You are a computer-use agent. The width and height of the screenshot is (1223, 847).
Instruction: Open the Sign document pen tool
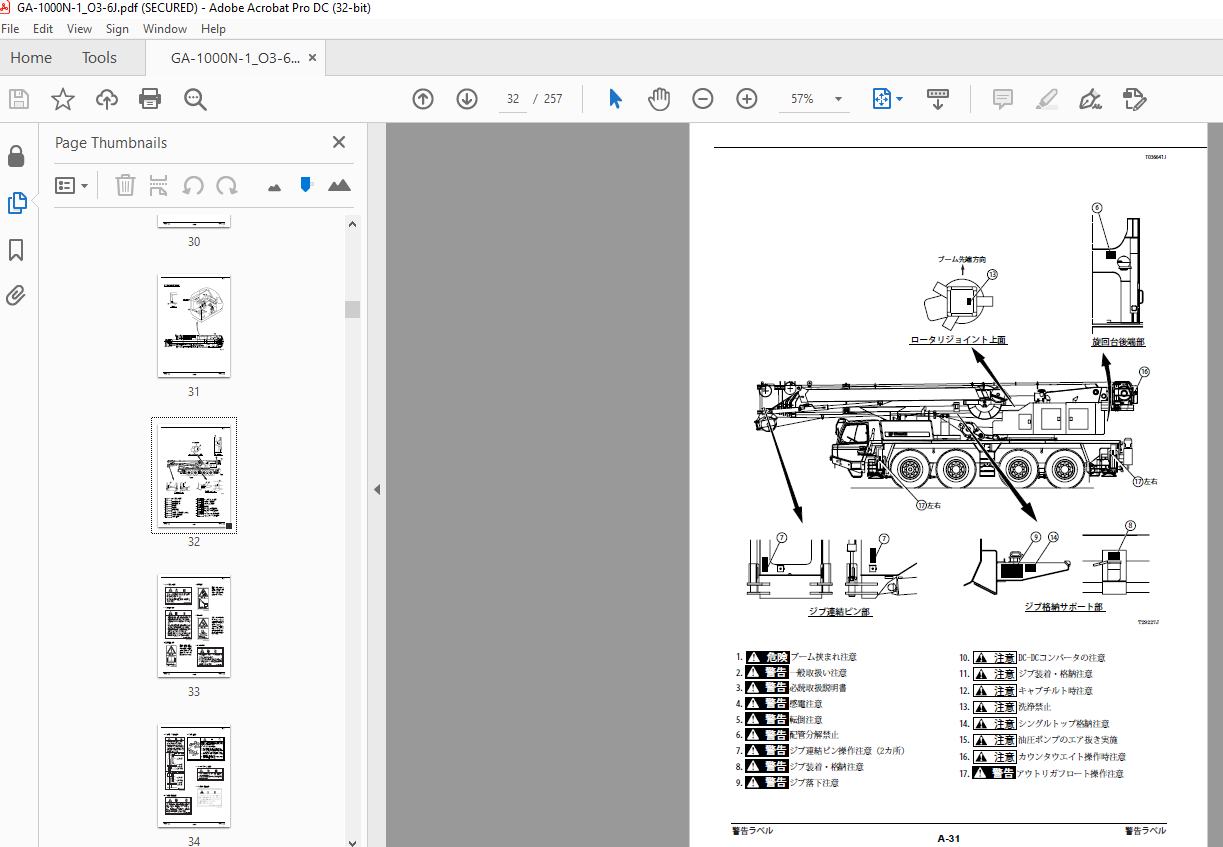click(1091, 99)
